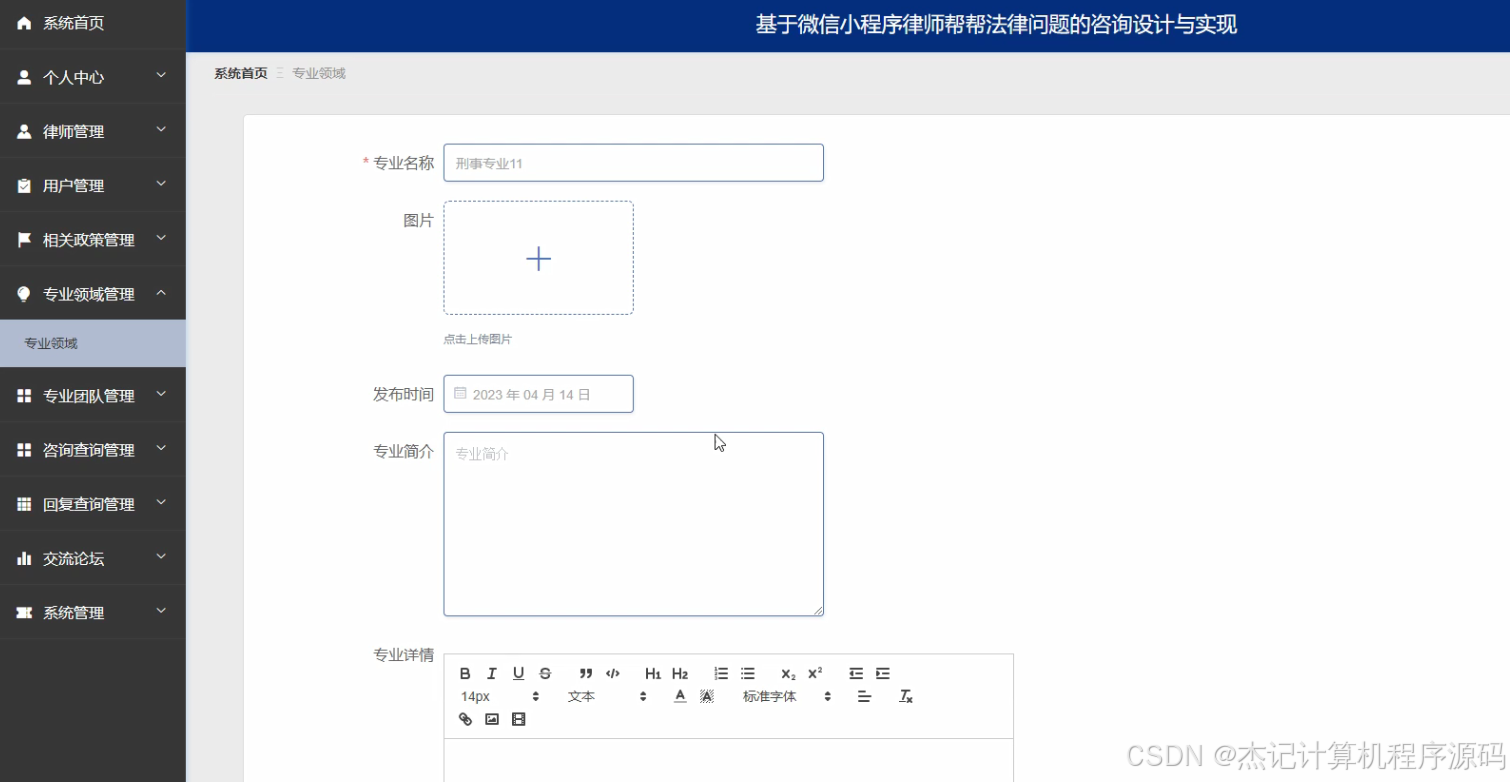Apply Heading 2 style
Image resolution: width=1510 pixels, height=782 pixels.
680,673
